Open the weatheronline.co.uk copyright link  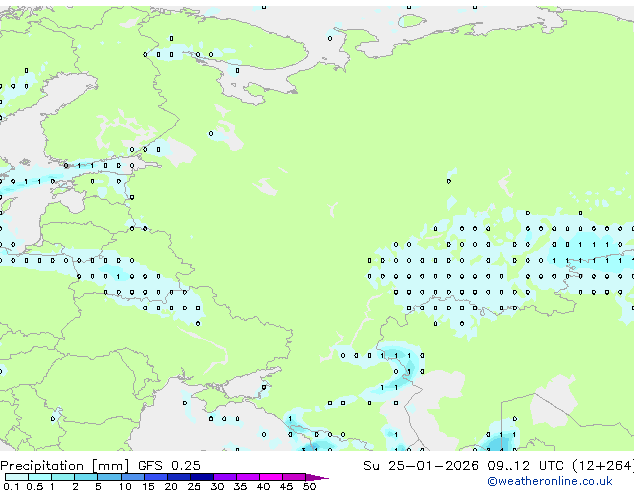550,481
